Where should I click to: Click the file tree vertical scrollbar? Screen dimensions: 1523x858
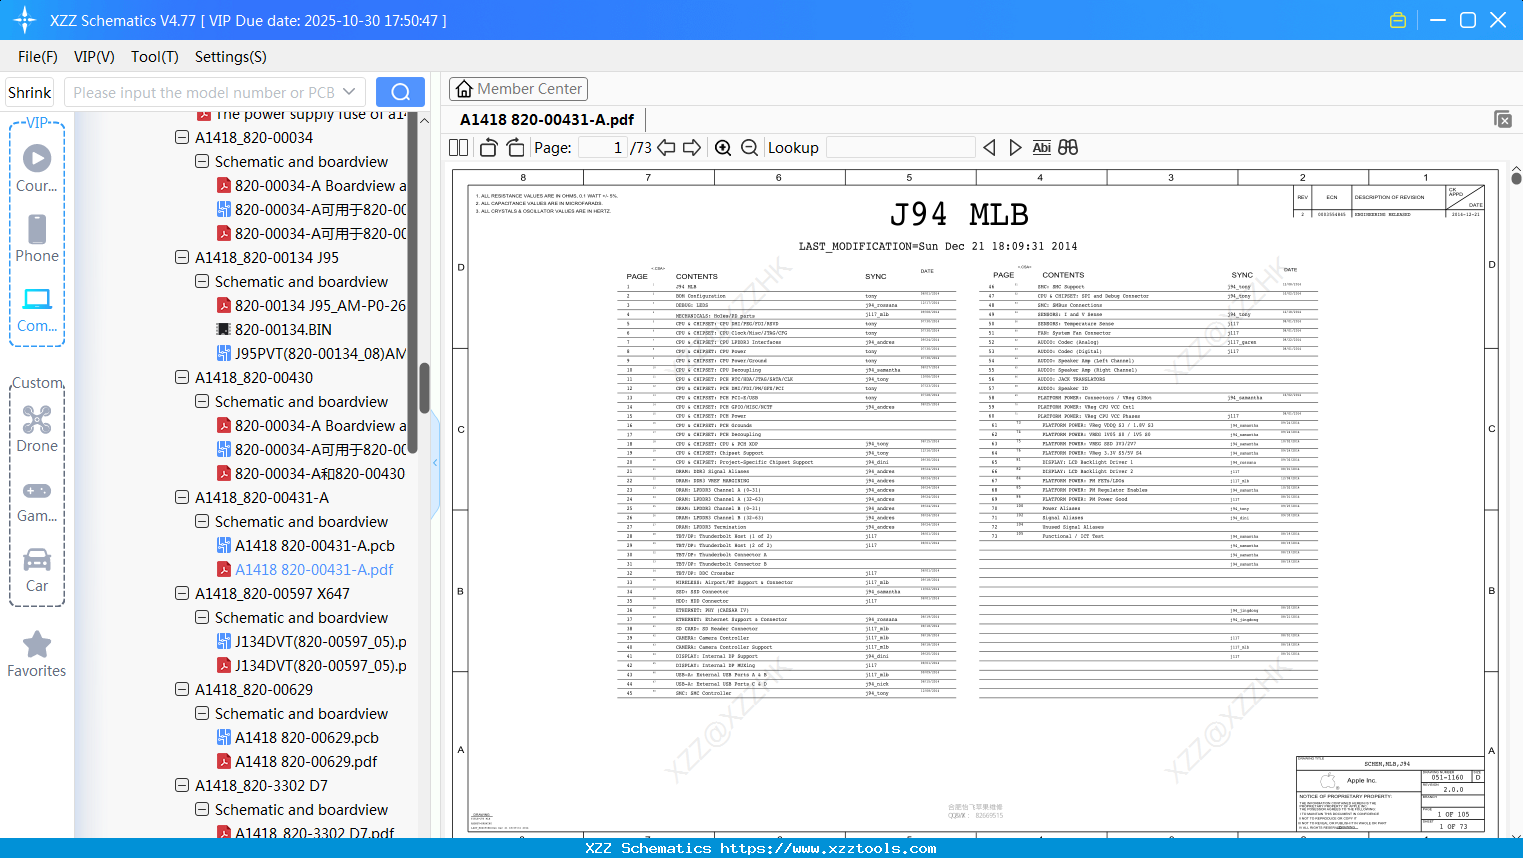click(x=424, y=388)
